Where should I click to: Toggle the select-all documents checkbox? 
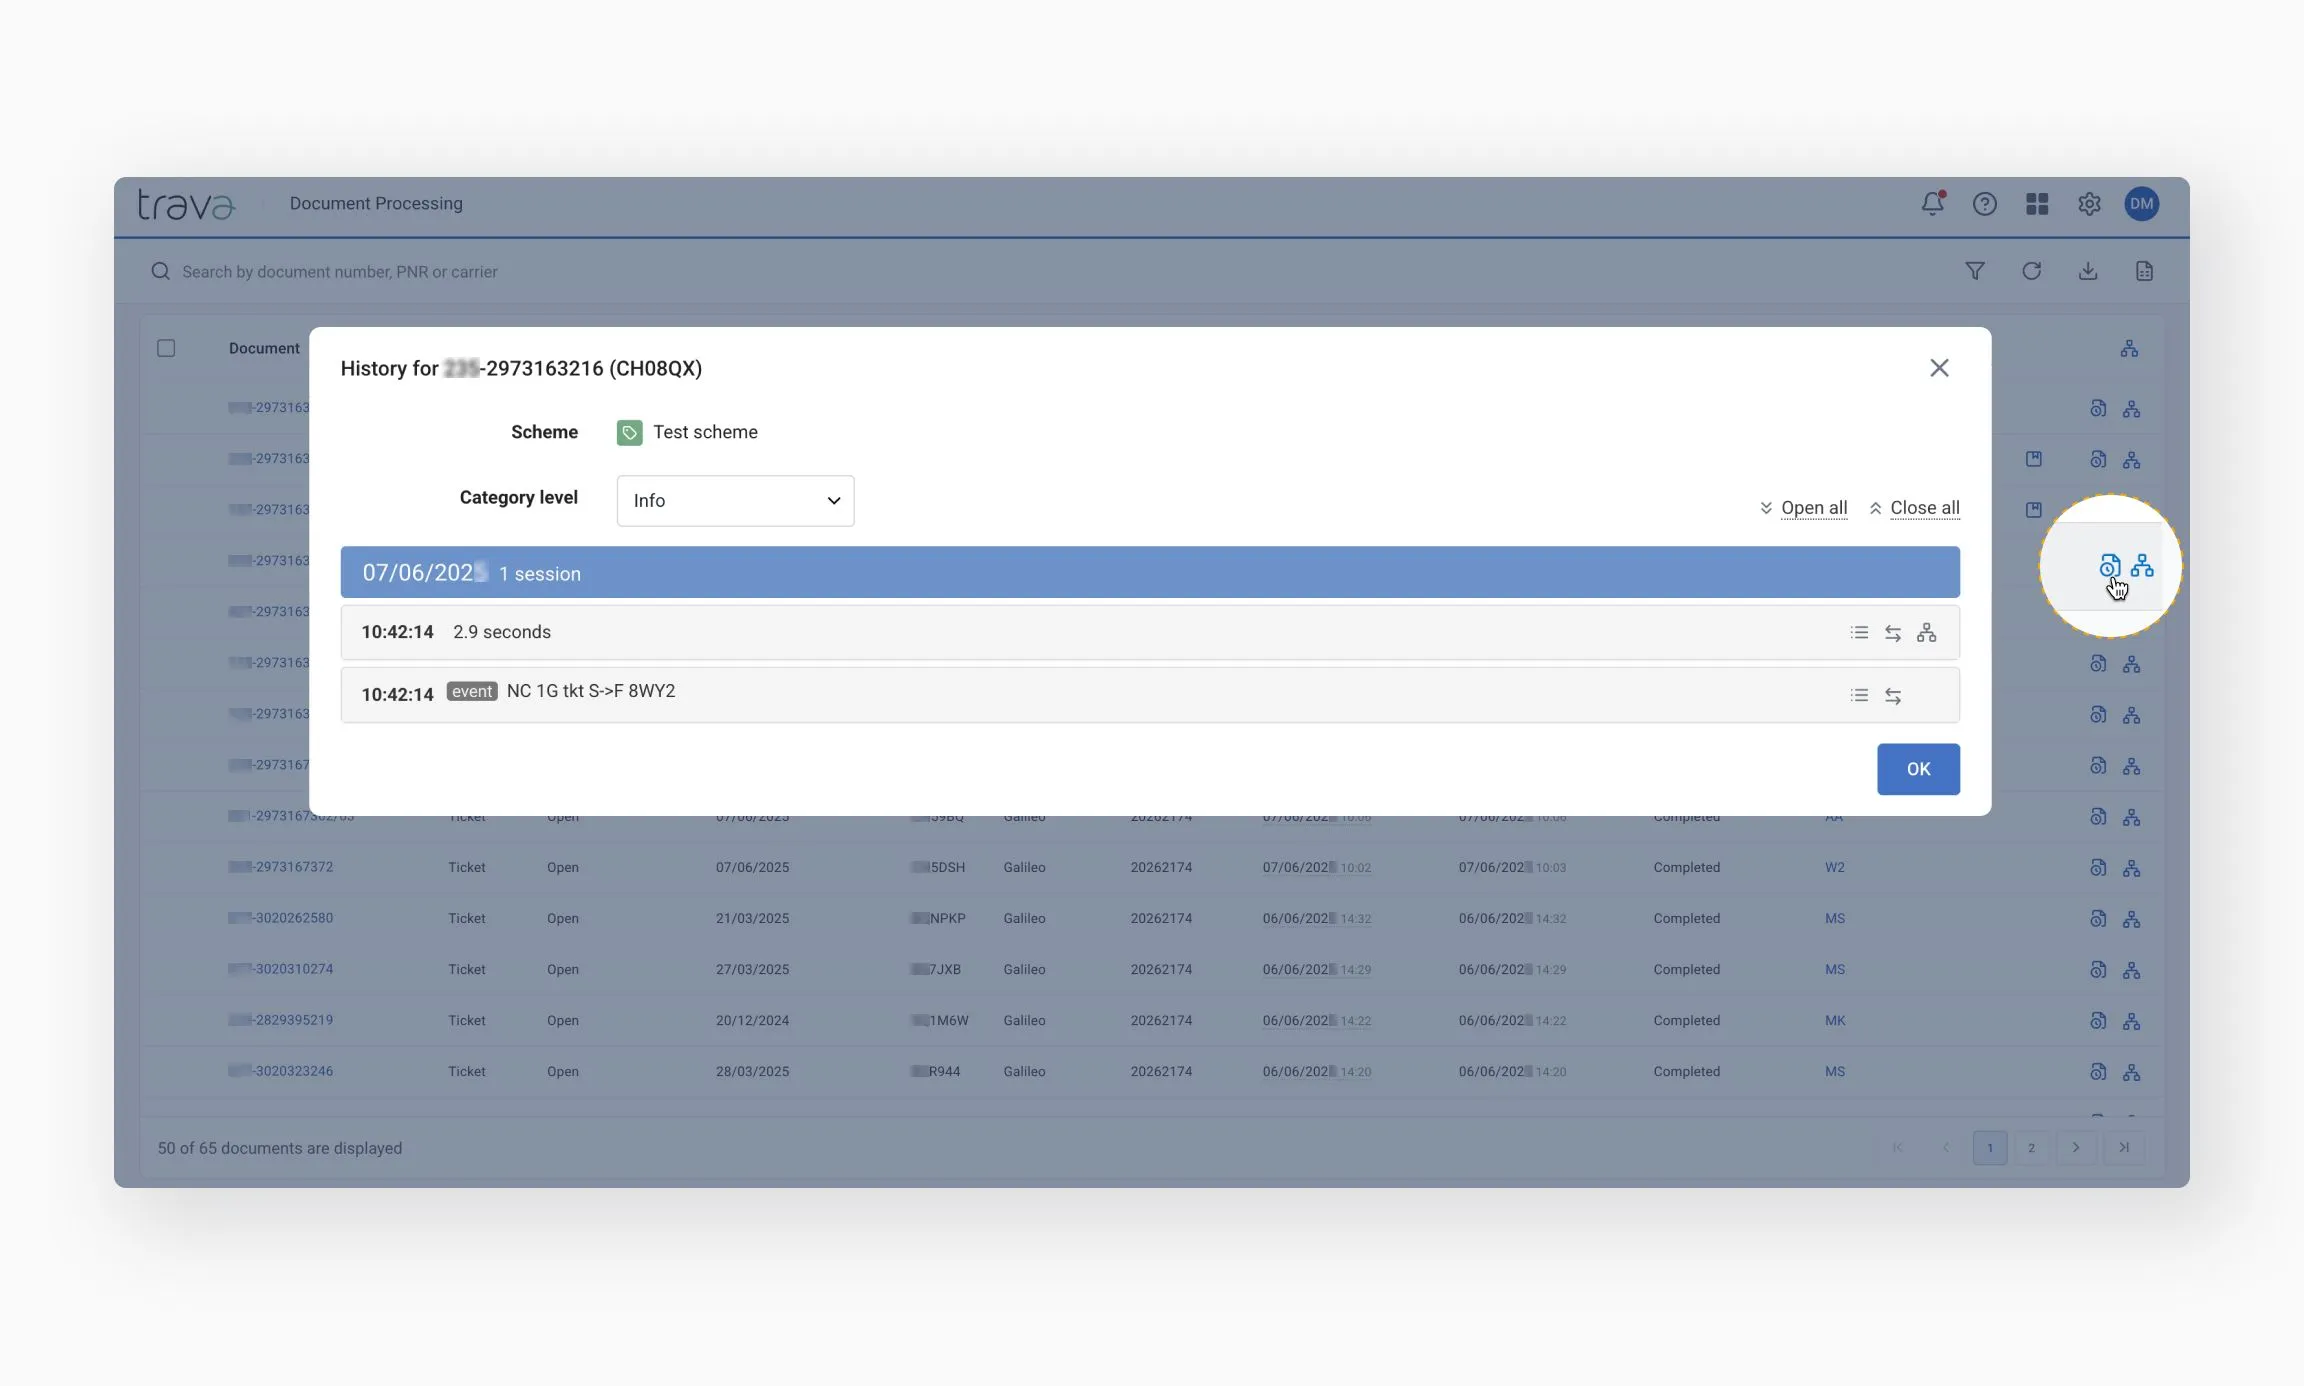[166, 348]
